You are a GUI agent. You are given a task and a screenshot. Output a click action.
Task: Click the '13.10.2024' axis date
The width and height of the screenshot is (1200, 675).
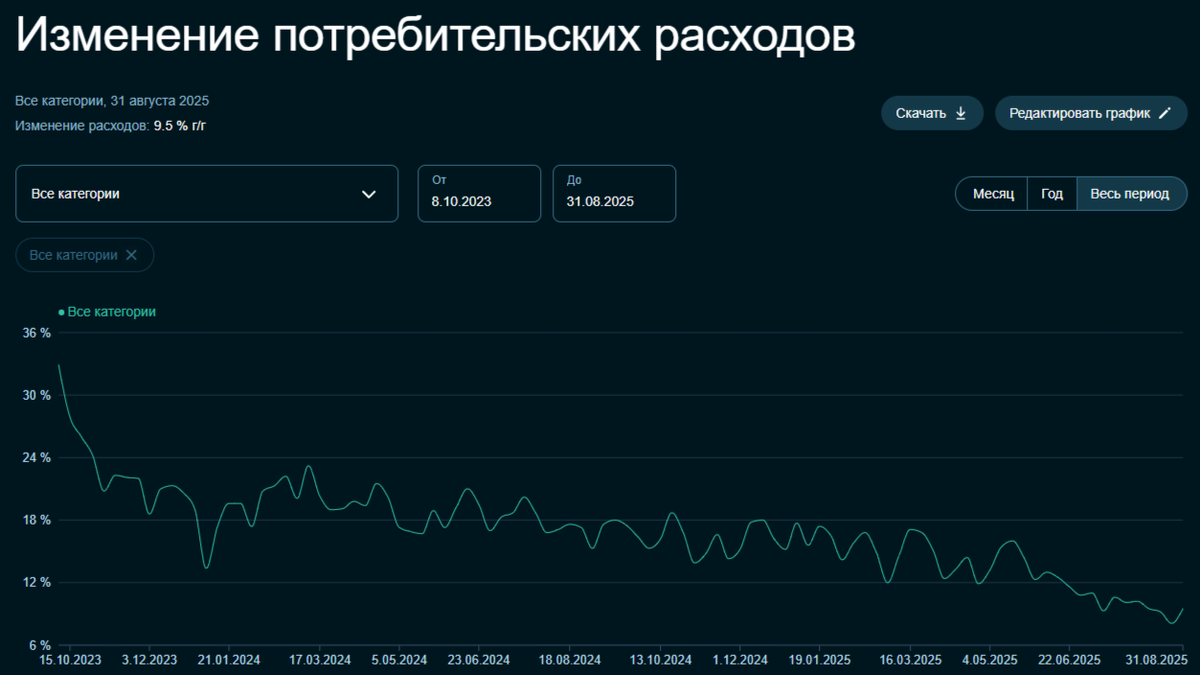click(x=660, y=660)
